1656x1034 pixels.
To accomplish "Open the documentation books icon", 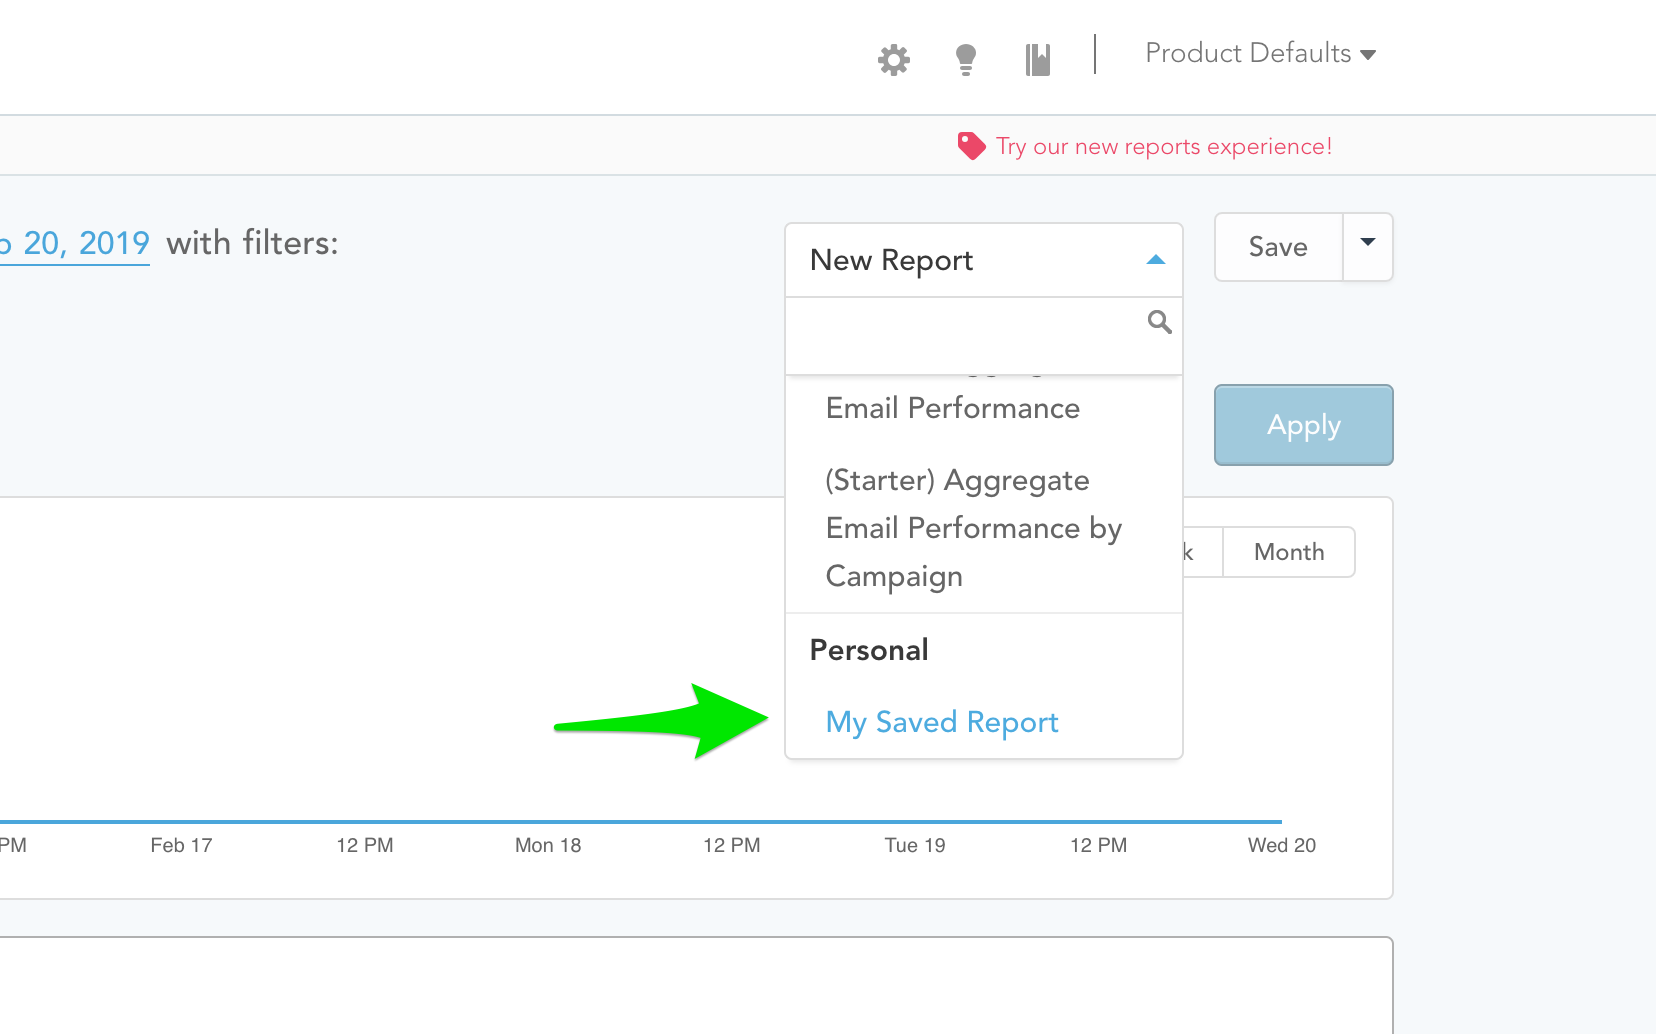I will 1038,60.
